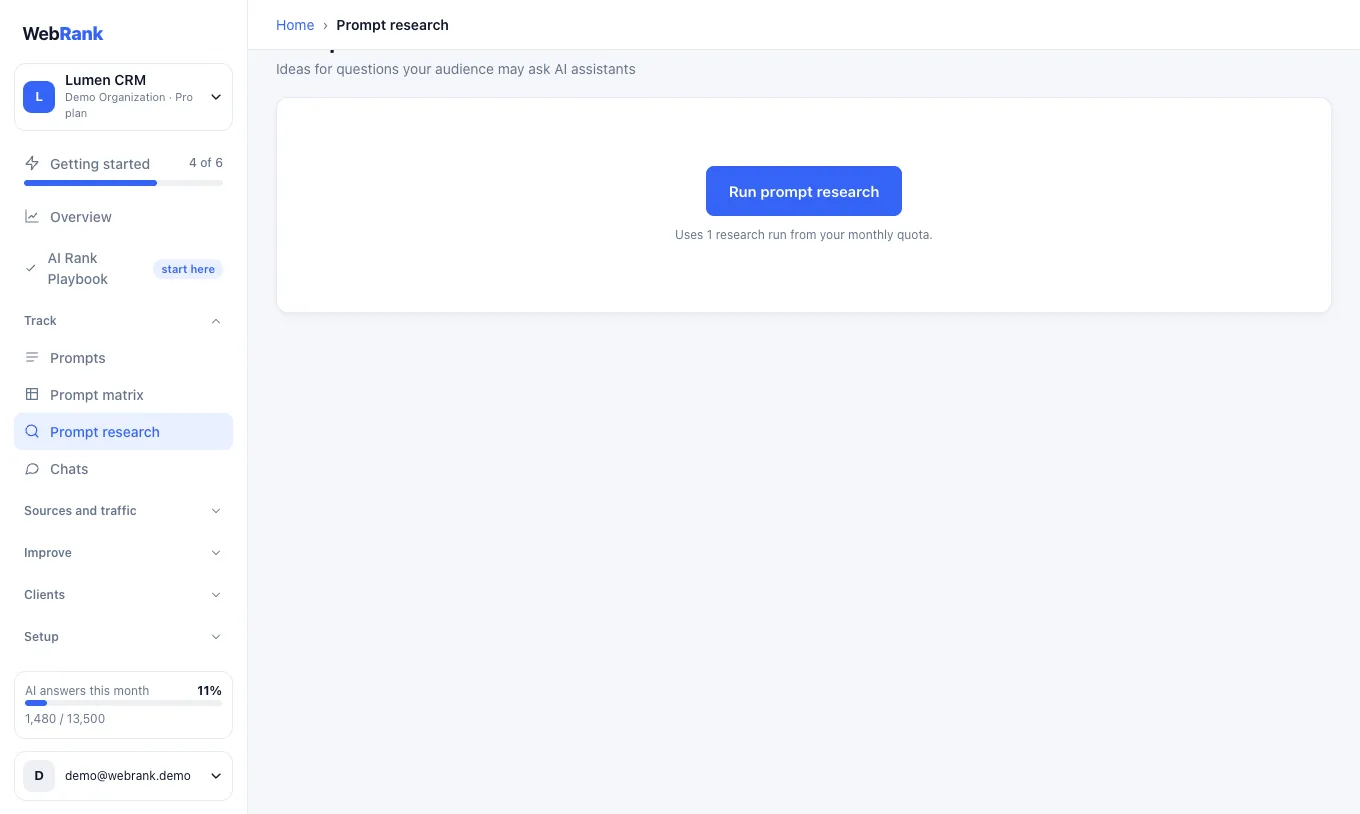Go to Home via breadcrumb

295,25
